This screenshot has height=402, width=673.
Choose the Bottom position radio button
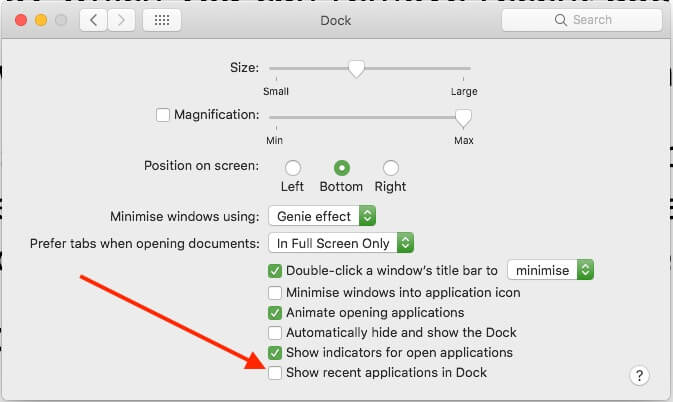point(342,168)
